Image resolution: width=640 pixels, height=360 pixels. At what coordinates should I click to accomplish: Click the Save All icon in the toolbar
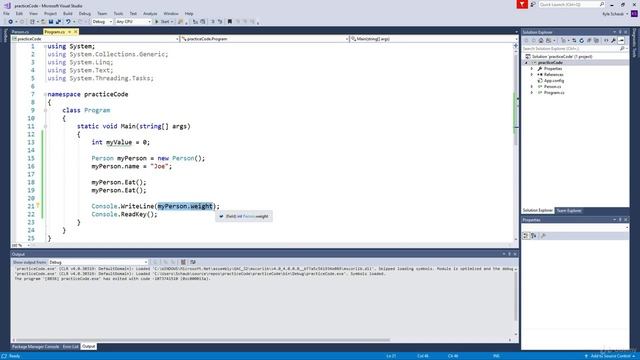coord(58,22)
